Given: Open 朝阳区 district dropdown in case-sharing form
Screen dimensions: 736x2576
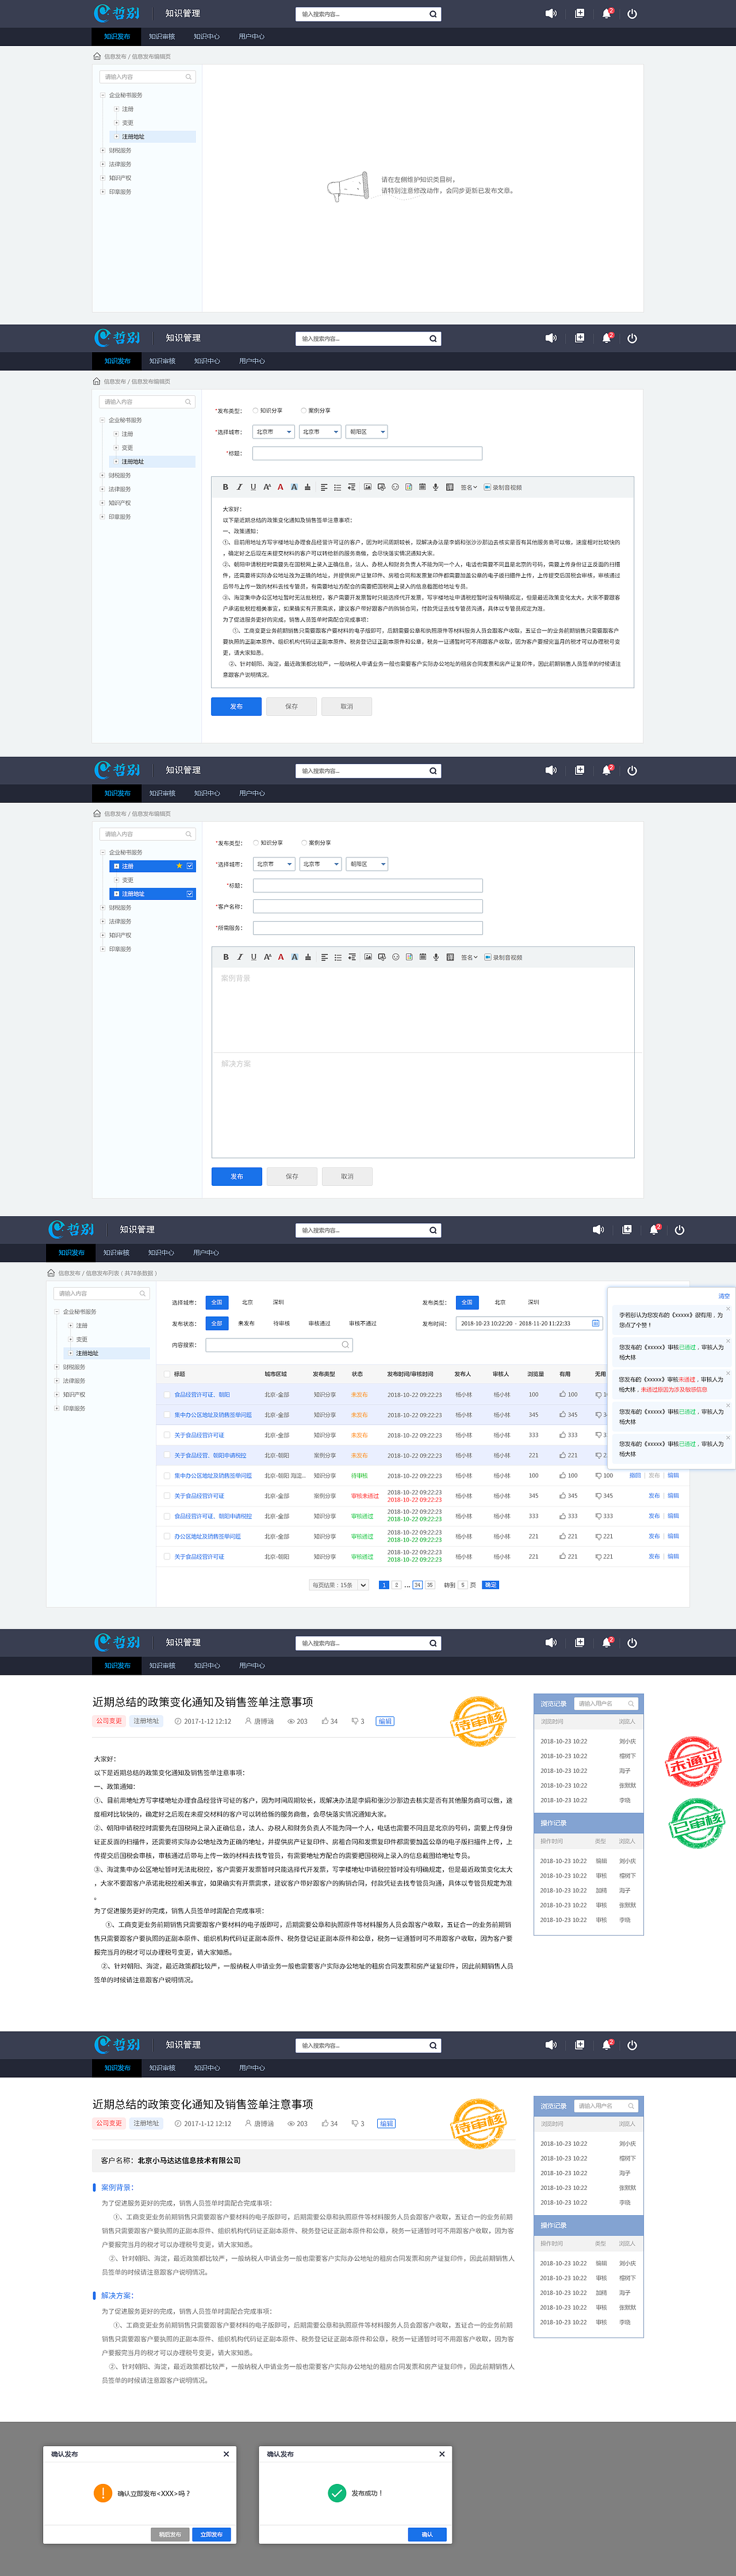Looking at the screenshot, I should coord(367,864).
